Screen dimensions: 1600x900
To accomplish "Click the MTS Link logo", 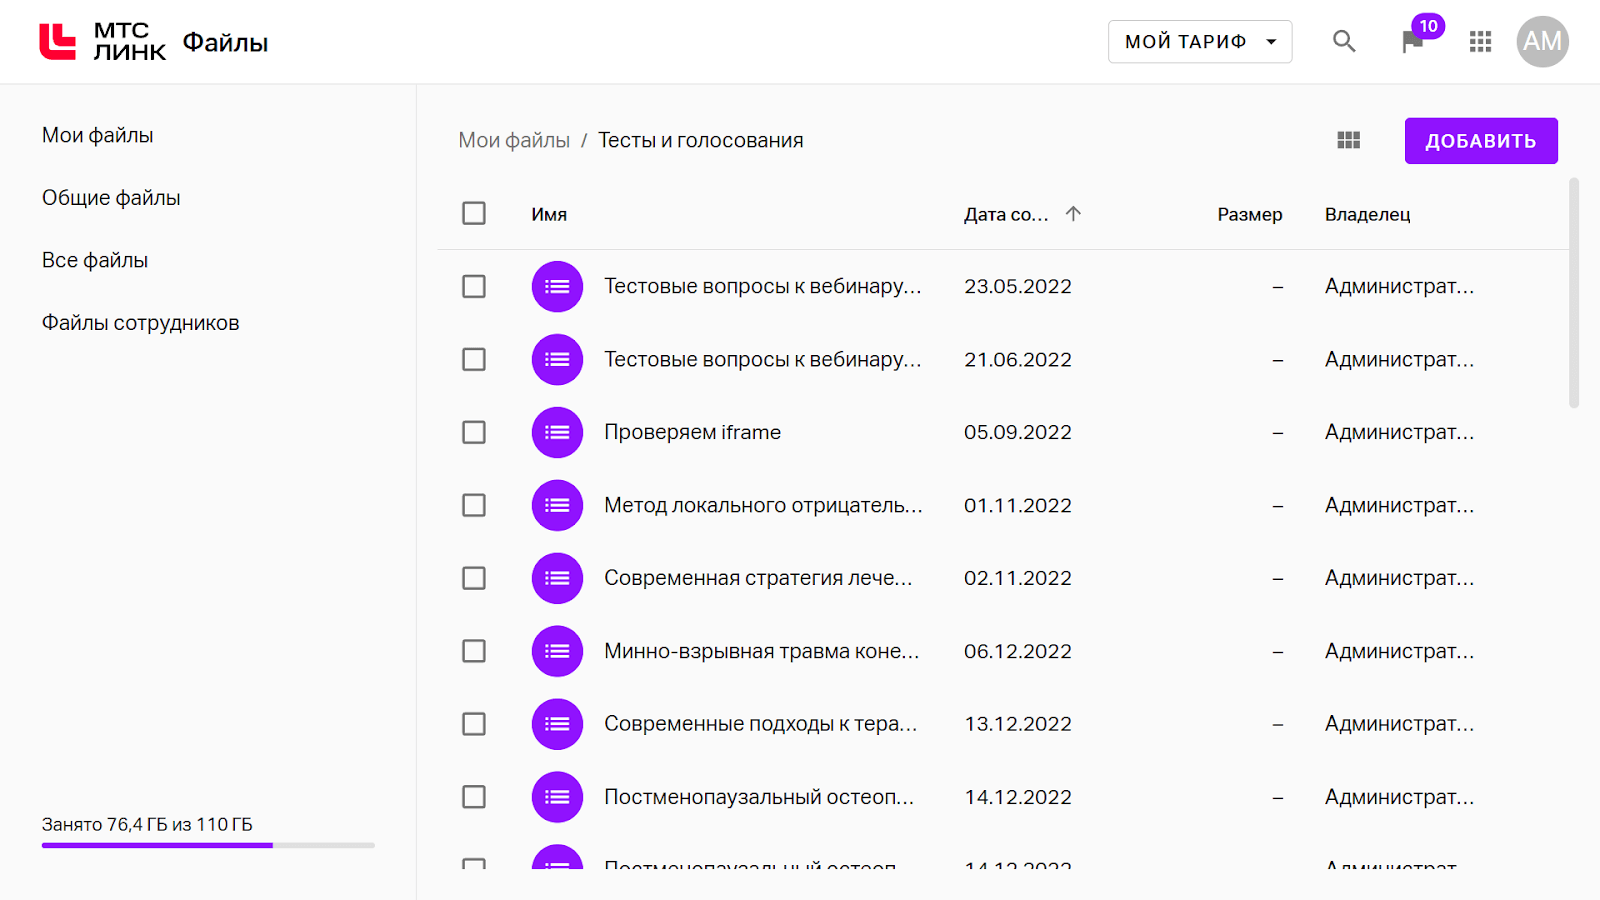I will pyautogui.click(x=102, y=41).
